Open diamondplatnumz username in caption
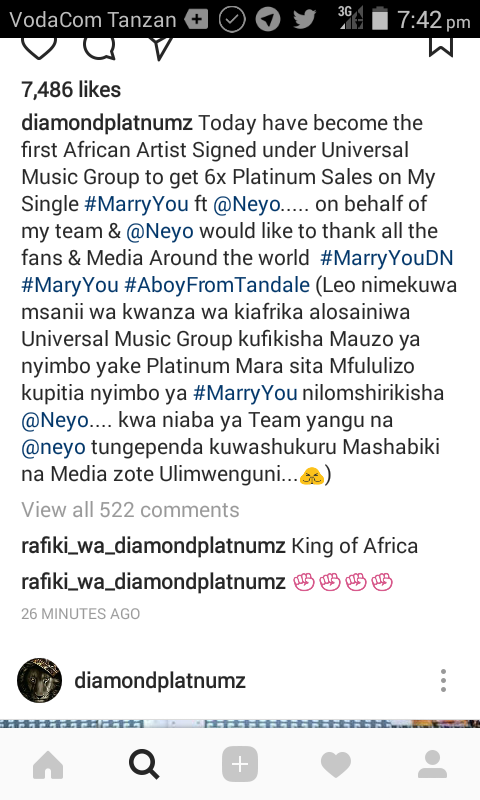The image size is (480, 800). click(x=107, y=123)
